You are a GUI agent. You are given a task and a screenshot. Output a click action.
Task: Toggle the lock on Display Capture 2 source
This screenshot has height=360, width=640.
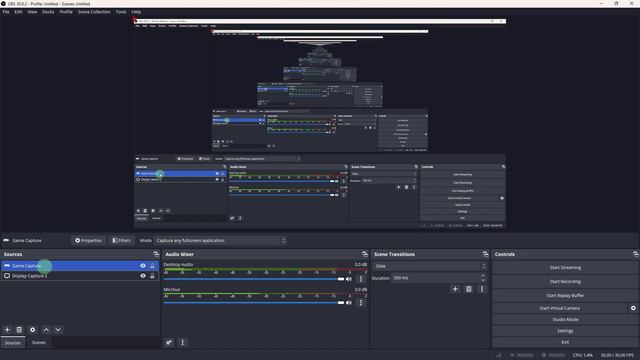[x=152, y=276]
